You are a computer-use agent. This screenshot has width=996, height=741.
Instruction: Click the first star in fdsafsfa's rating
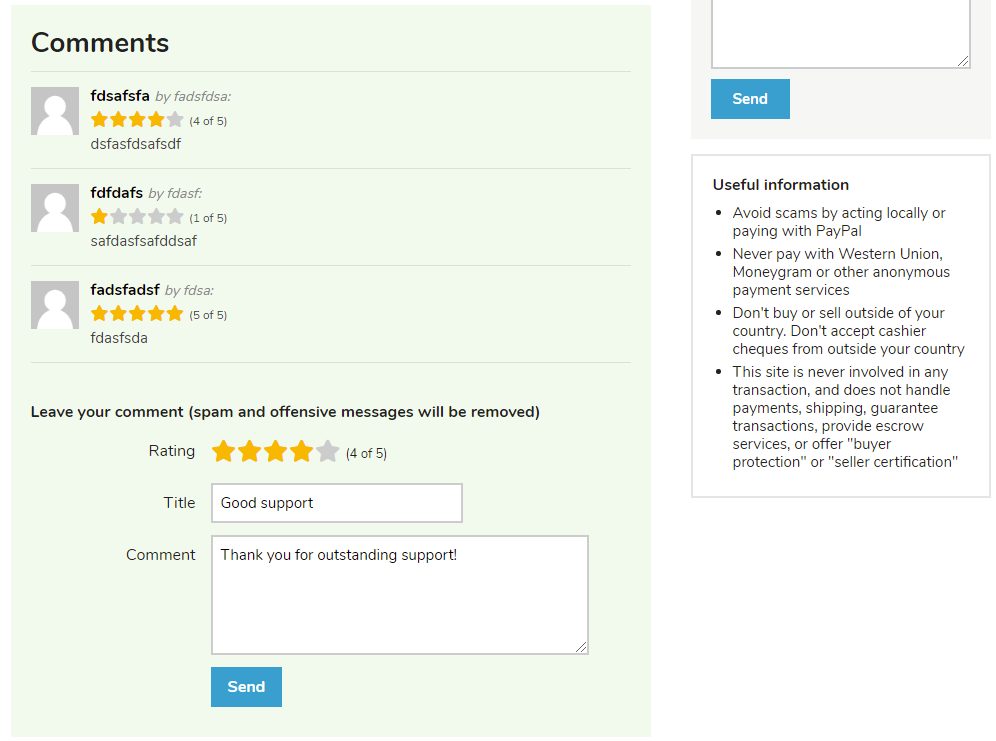pyautogui.click(x=98, y=119)
